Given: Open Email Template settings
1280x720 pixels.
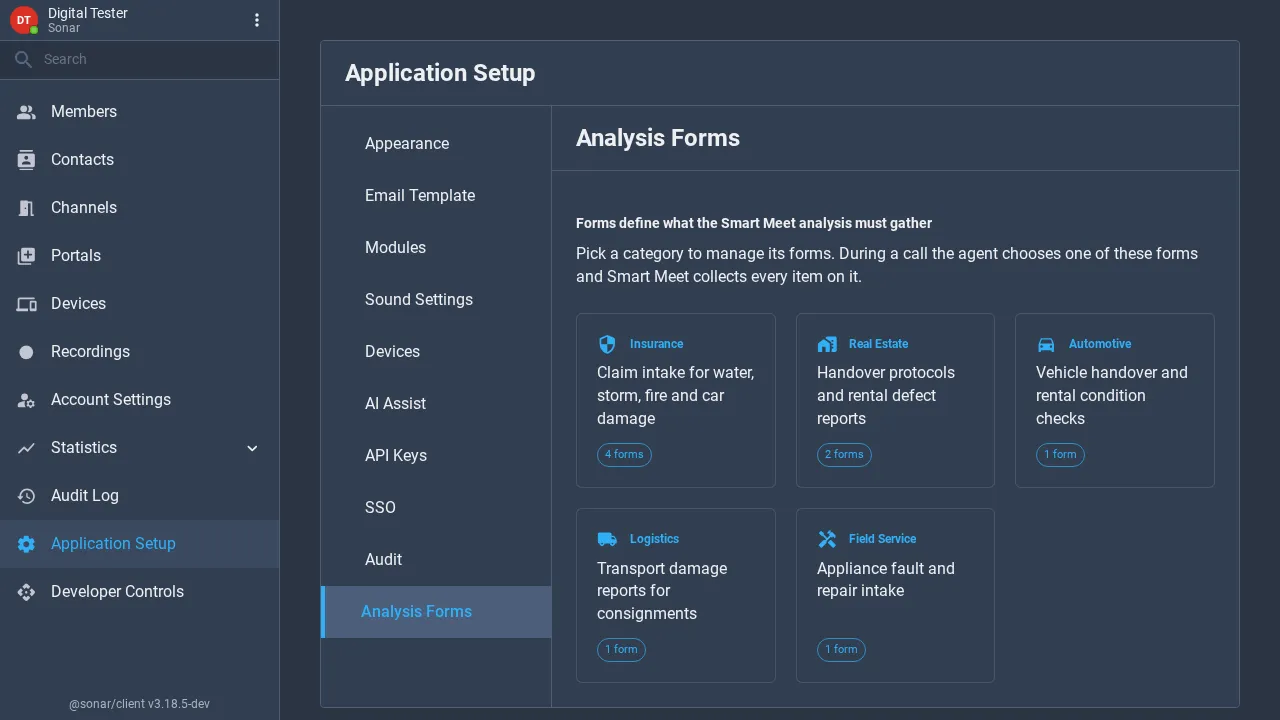Looking at the screenshot, I should [436, 196].
